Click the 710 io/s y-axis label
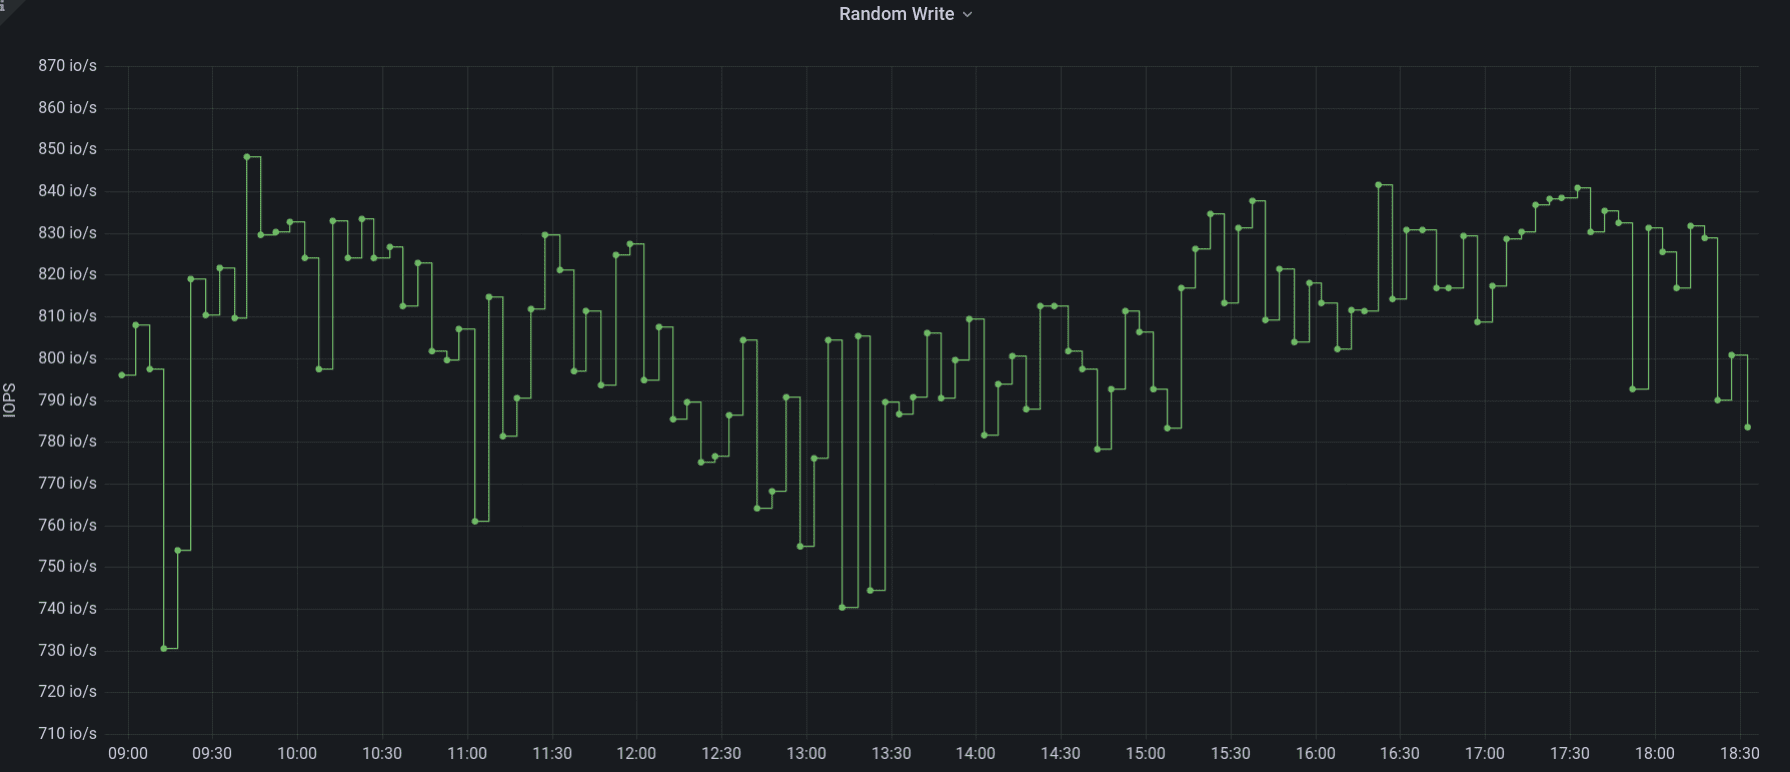Screen dimensions: 1790x772 (x=67, y=733)
